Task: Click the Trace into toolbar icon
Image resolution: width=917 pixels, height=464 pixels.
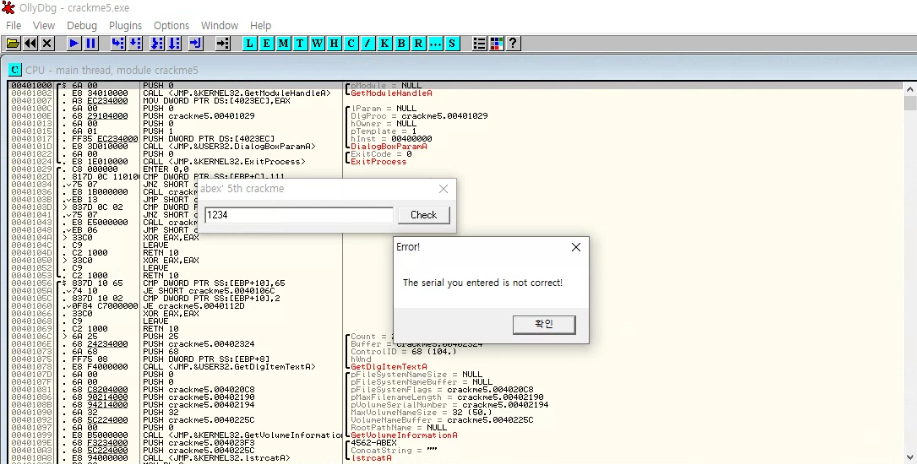Action: [157, 43]
